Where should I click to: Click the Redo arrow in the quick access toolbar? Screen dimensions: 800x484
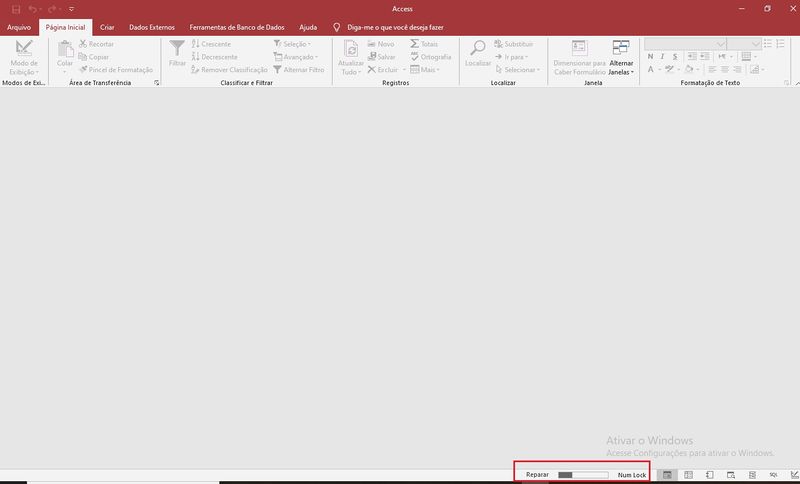coord(52,9)
